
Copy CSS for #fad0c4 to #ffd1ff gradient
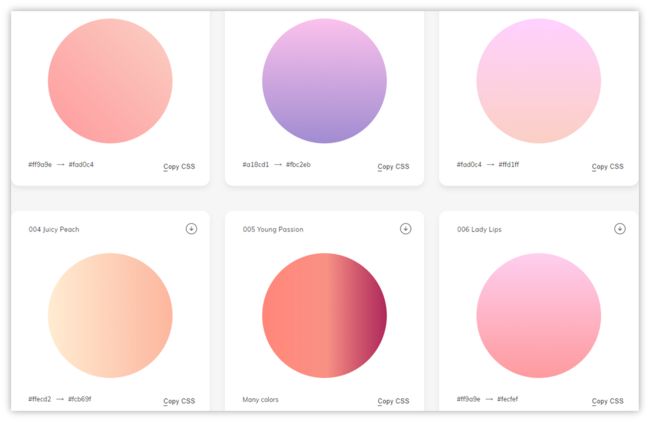point(608,167)
